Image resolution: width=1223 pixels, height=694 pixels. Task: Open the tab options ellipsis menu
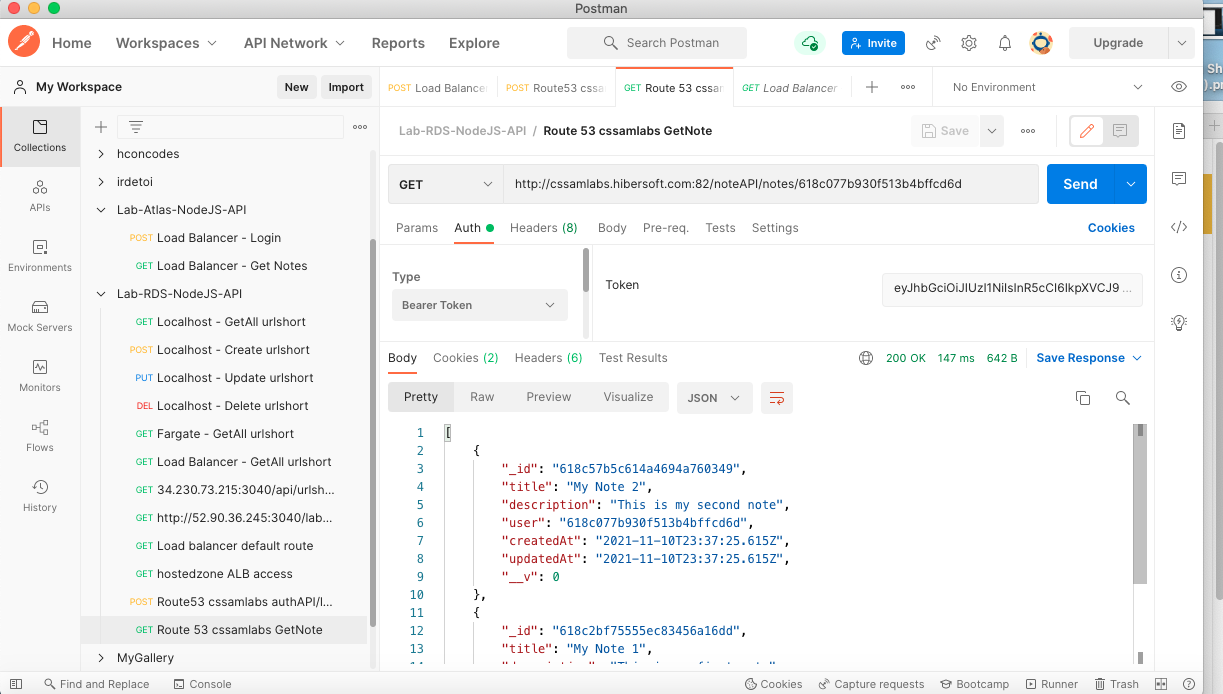pos(908,87)
